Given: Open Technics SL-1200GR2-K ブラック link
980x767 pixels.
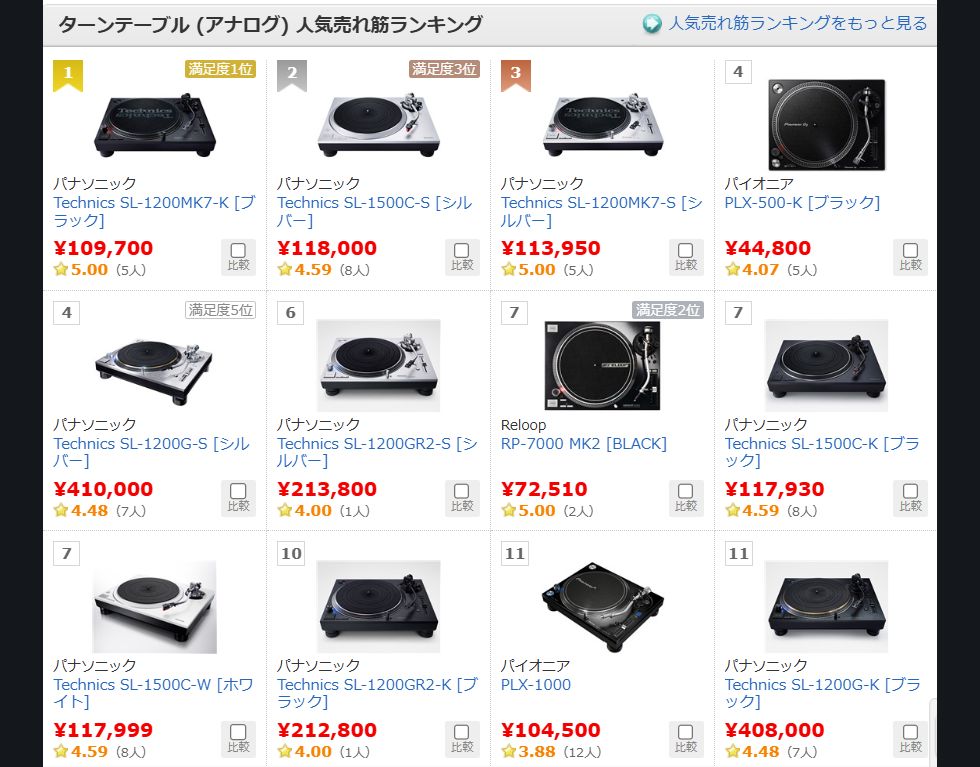Looking at the screenshot, I should click(377, 693).
